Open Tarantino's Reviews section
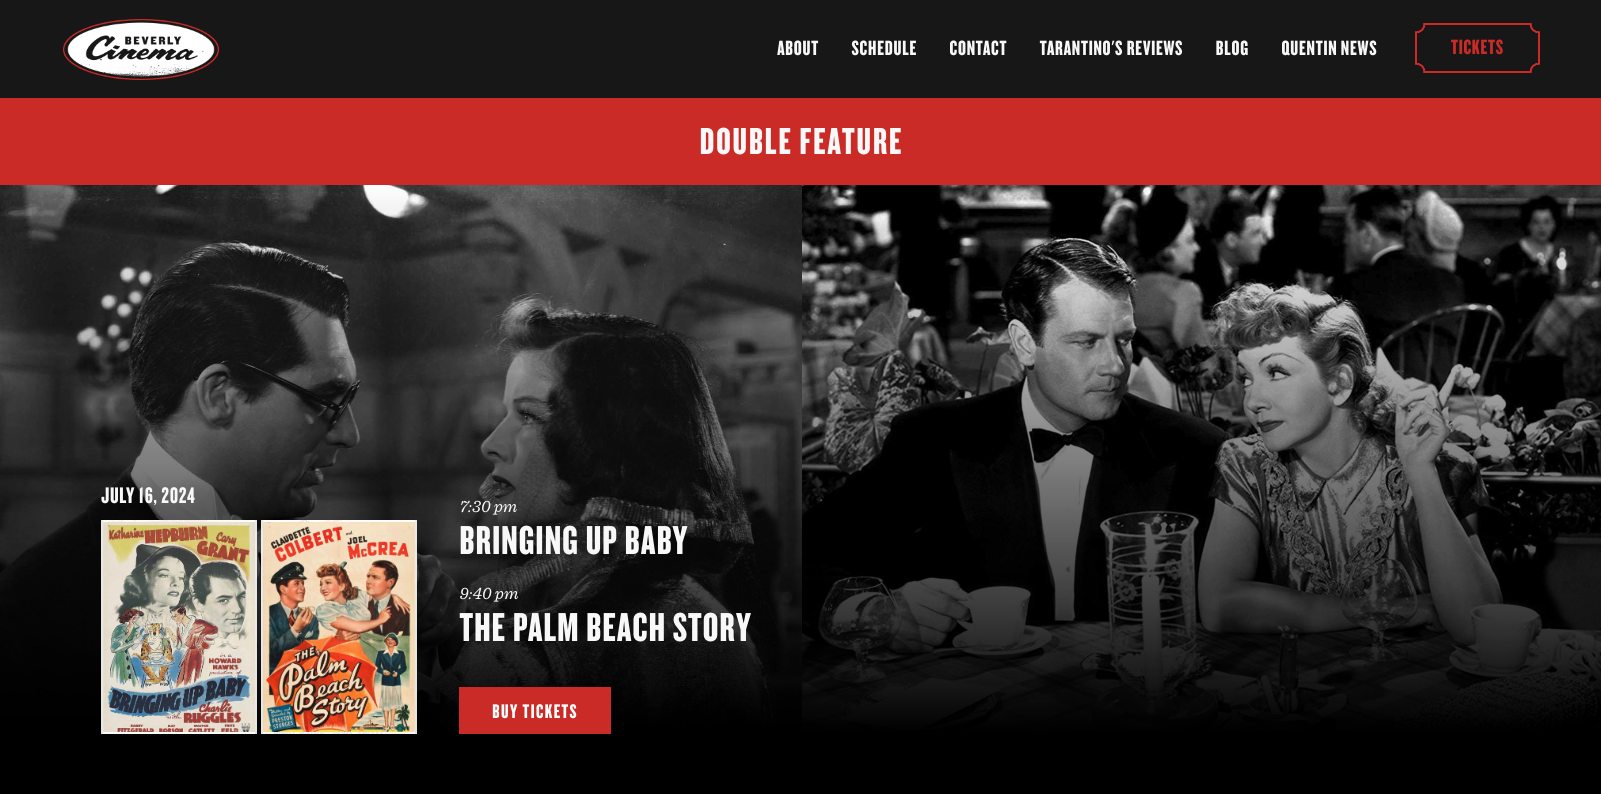 click(1110, 48)
